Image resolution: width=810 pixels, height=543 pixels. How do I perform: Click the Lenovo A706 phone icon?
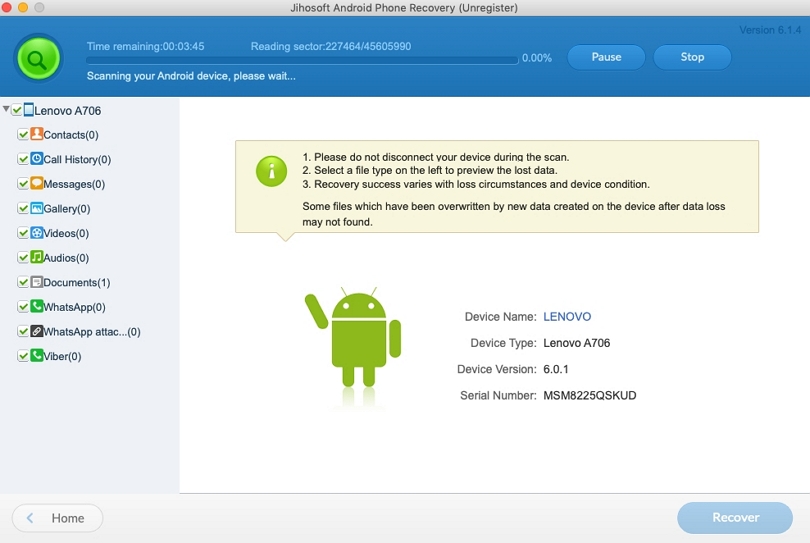point(29,110)
